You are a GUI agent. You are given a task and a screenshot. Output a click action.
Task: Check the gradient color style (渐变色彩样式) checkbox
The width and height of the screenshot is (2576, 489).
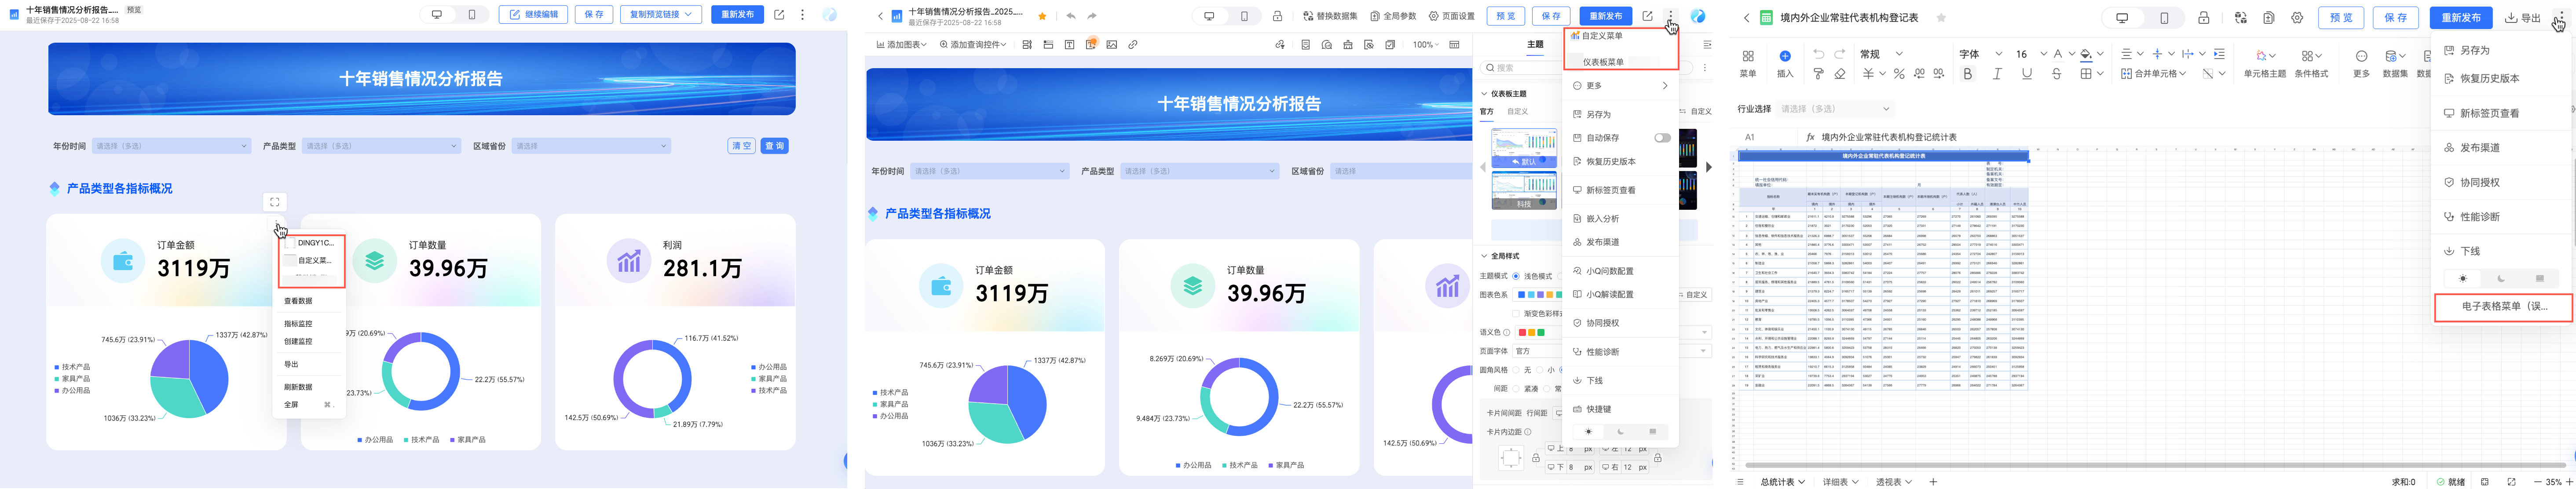[x=1516, y=314]
